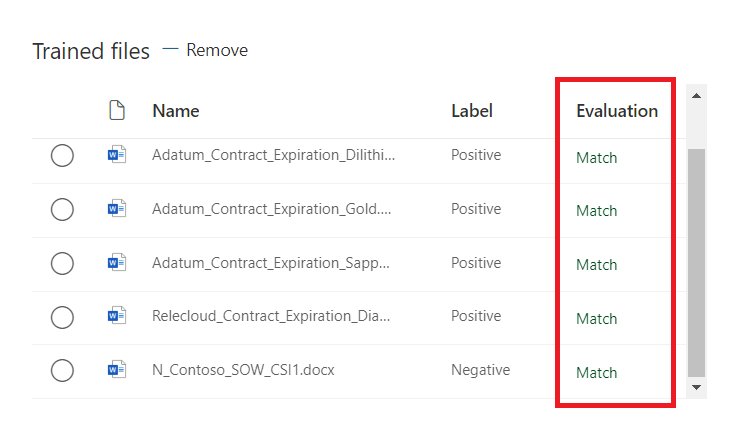The height and width of the screenshot is (425, 744).
Task: Click the minus icon next to Remove
Action: [x=170, y=49]
